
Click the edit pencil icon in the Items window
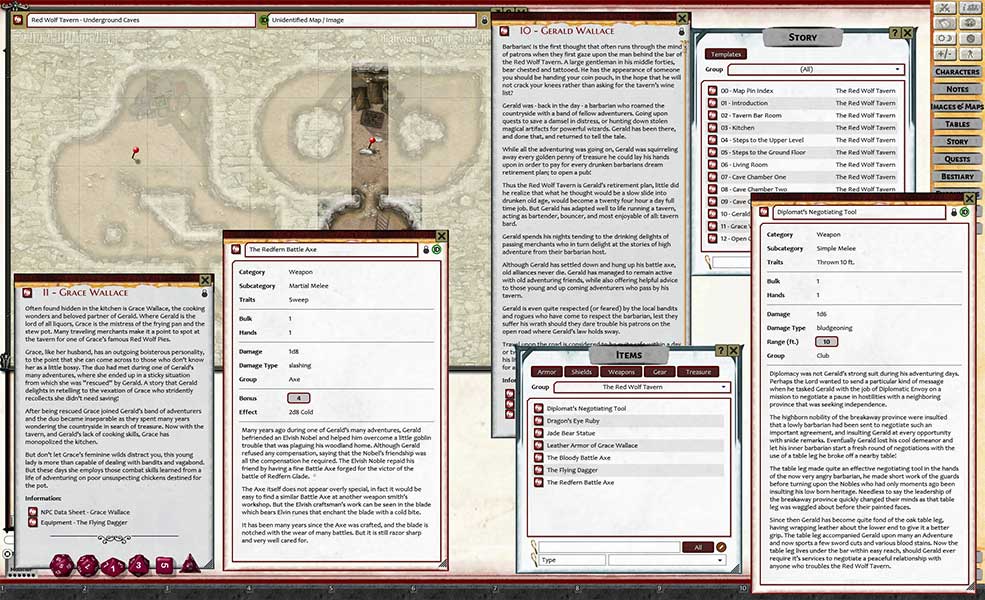pos(722,547)
